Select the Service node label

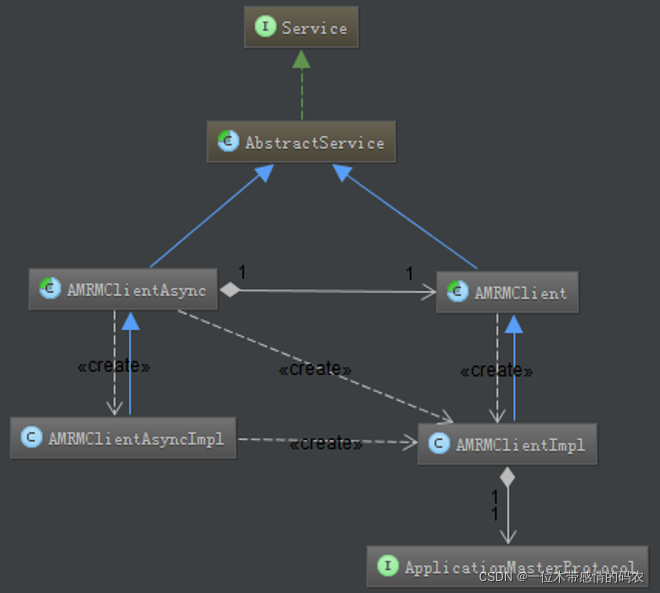[x=314, y=28]
